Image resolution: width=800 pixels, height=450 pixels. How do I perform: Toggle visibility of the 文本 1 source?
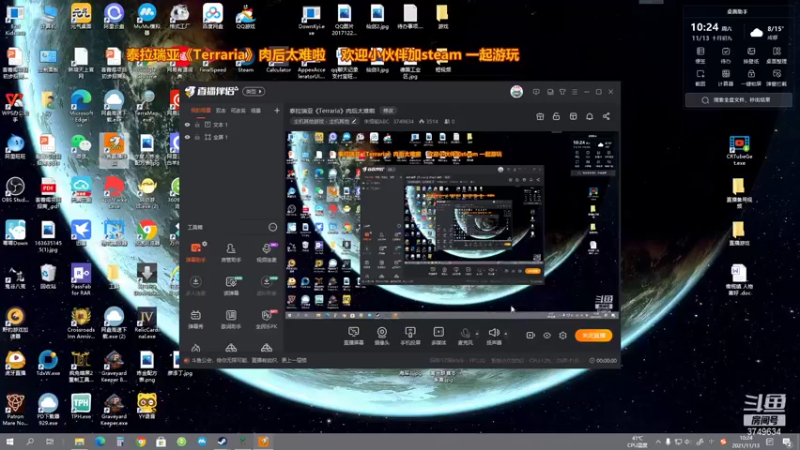pyautogui.click(x=187, y=124)
